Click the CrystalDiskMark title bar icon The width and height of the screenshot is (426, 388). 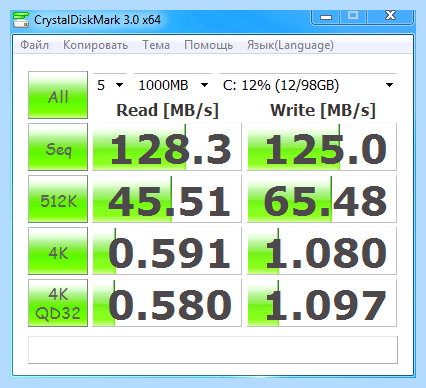(x=21, y=20)
